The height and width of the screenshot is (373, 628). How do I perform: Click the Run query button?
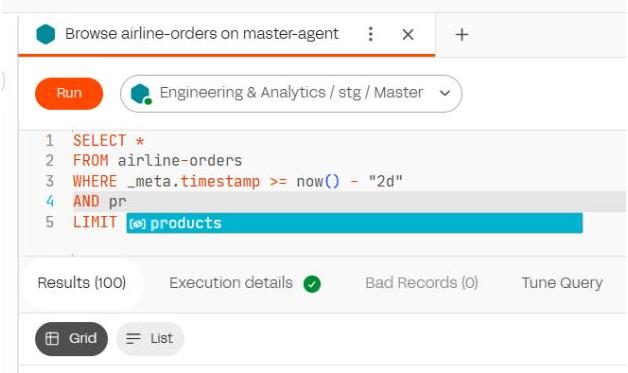click(69, 93)
